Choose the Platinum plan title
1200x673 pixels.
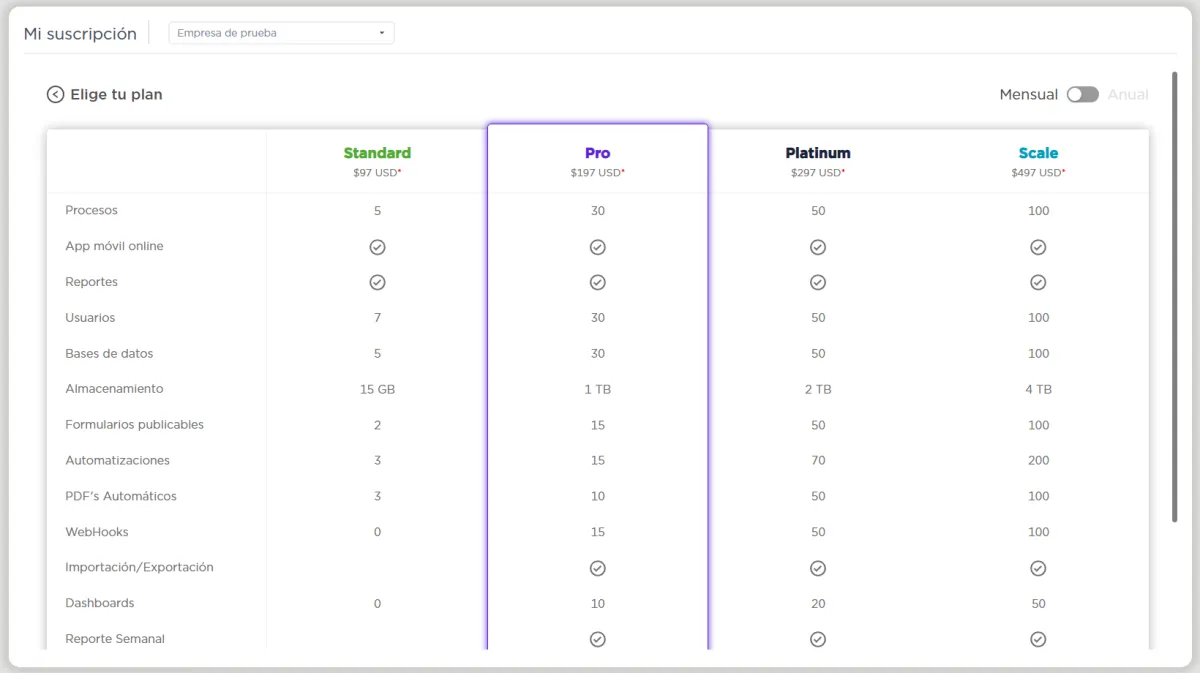[x=818, y=153]
